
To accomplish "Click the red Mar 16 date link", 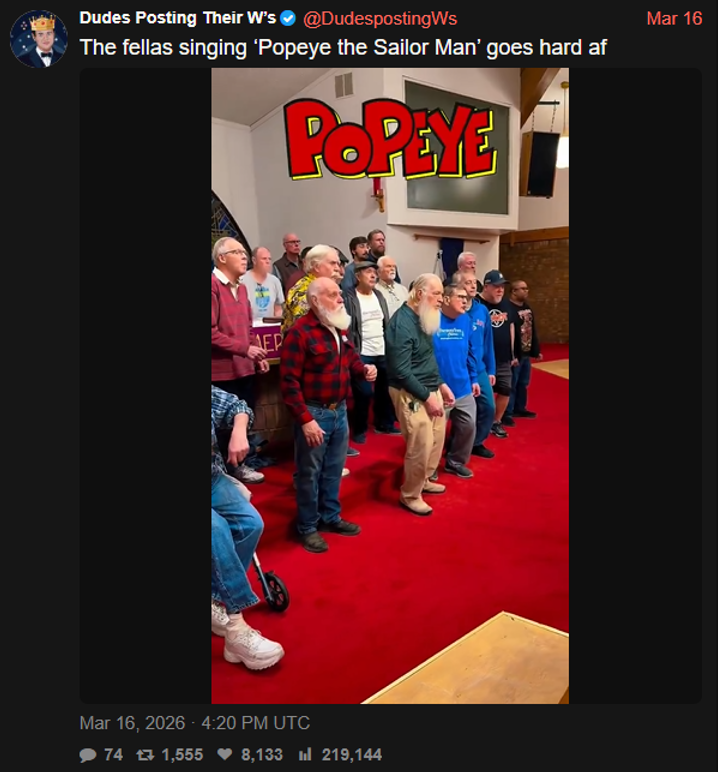I will 674,19.
